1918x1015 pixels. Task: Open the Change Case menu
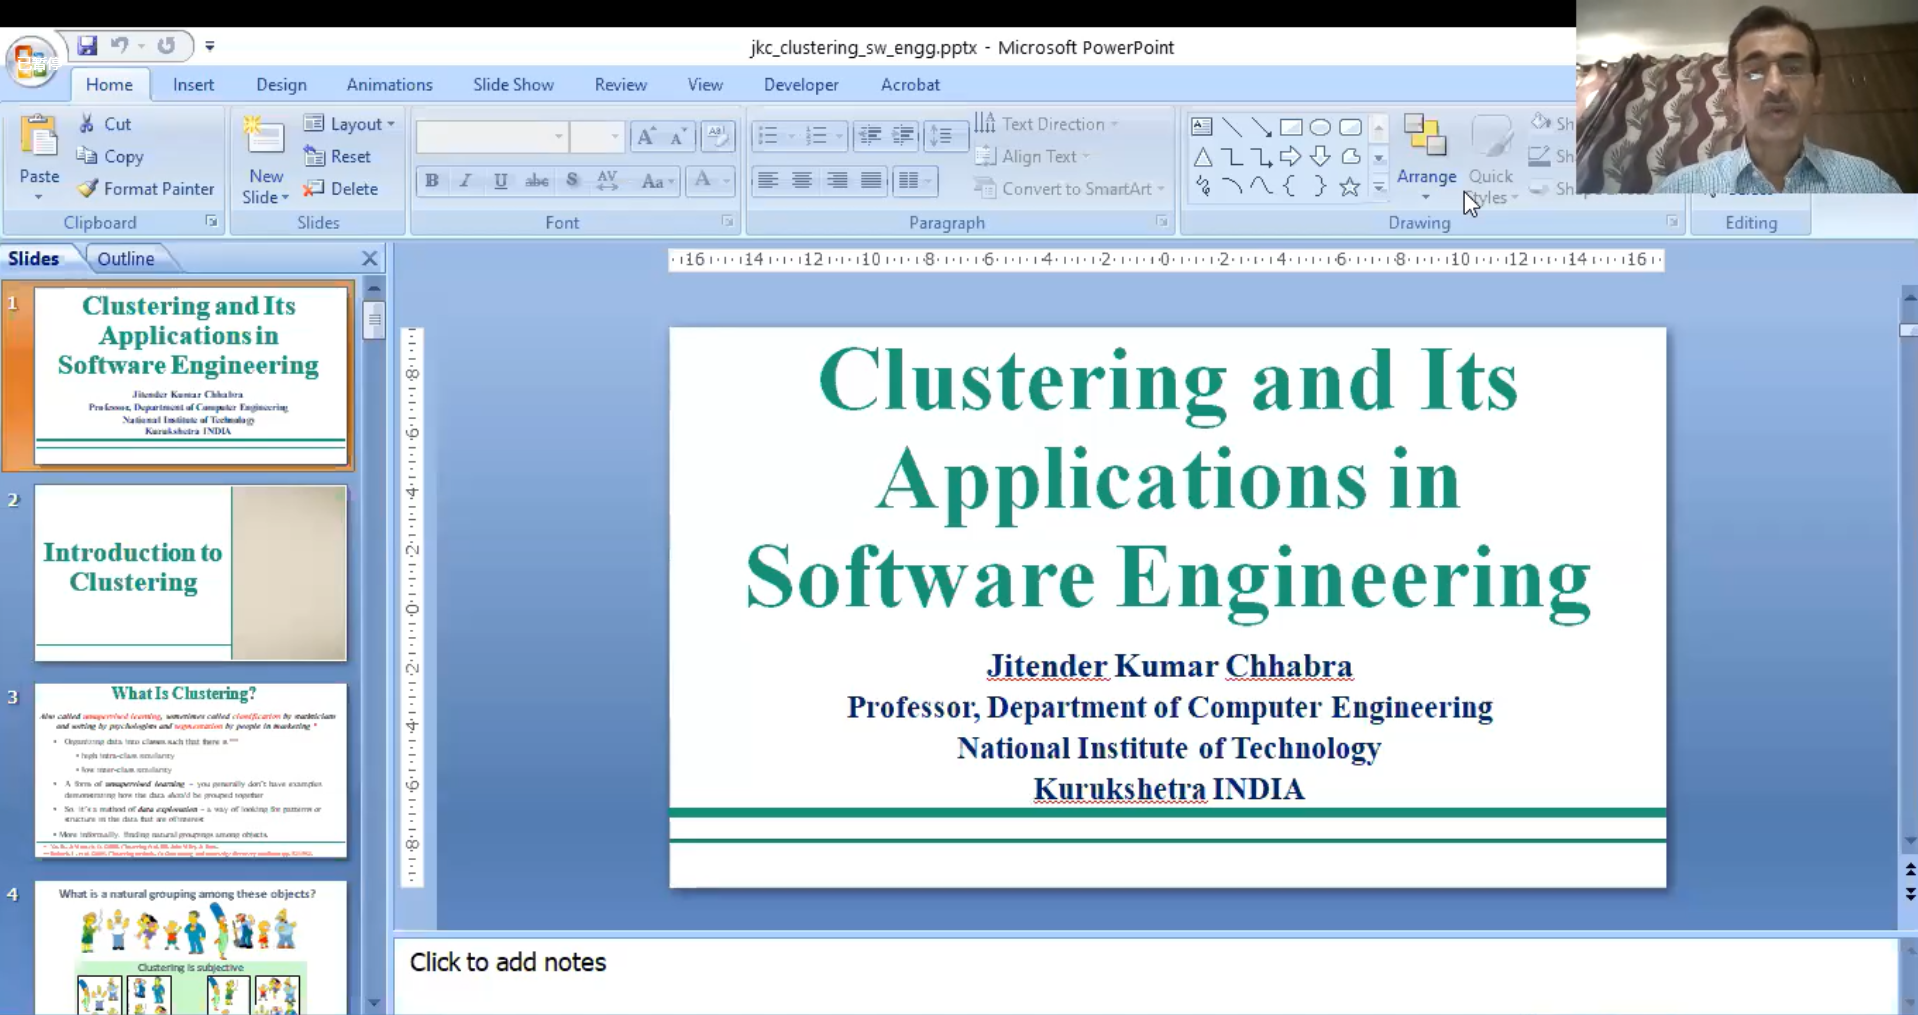(x=657, y=181)
